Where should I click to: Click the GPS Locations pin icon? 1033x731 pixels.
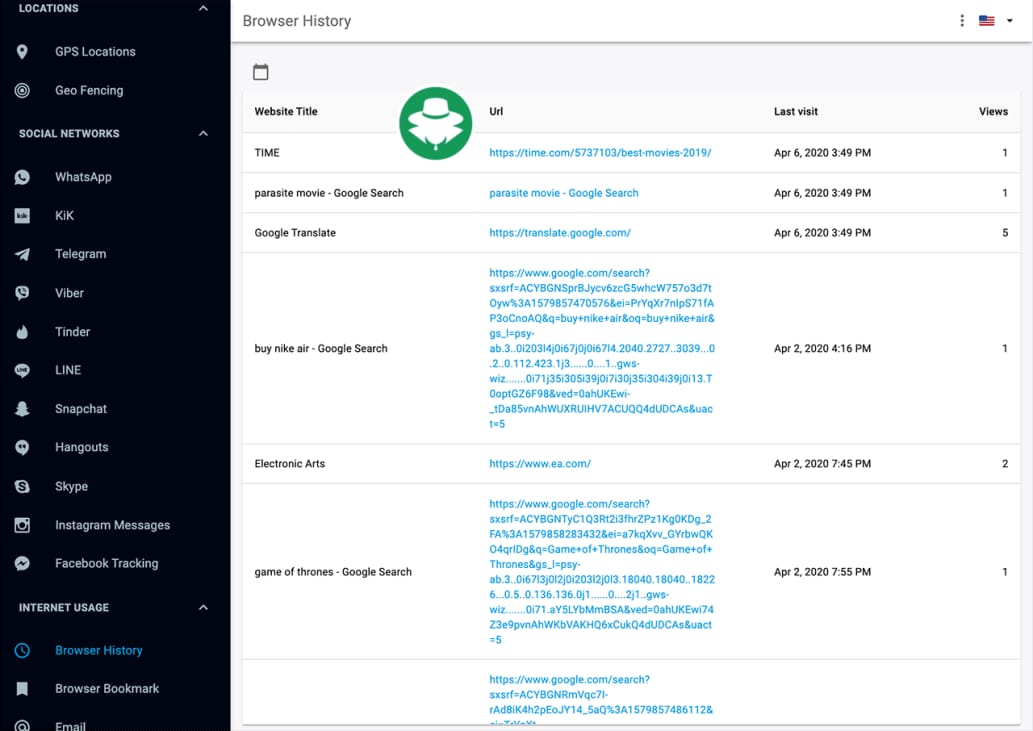pyautogui.click(x=22, y=51)
